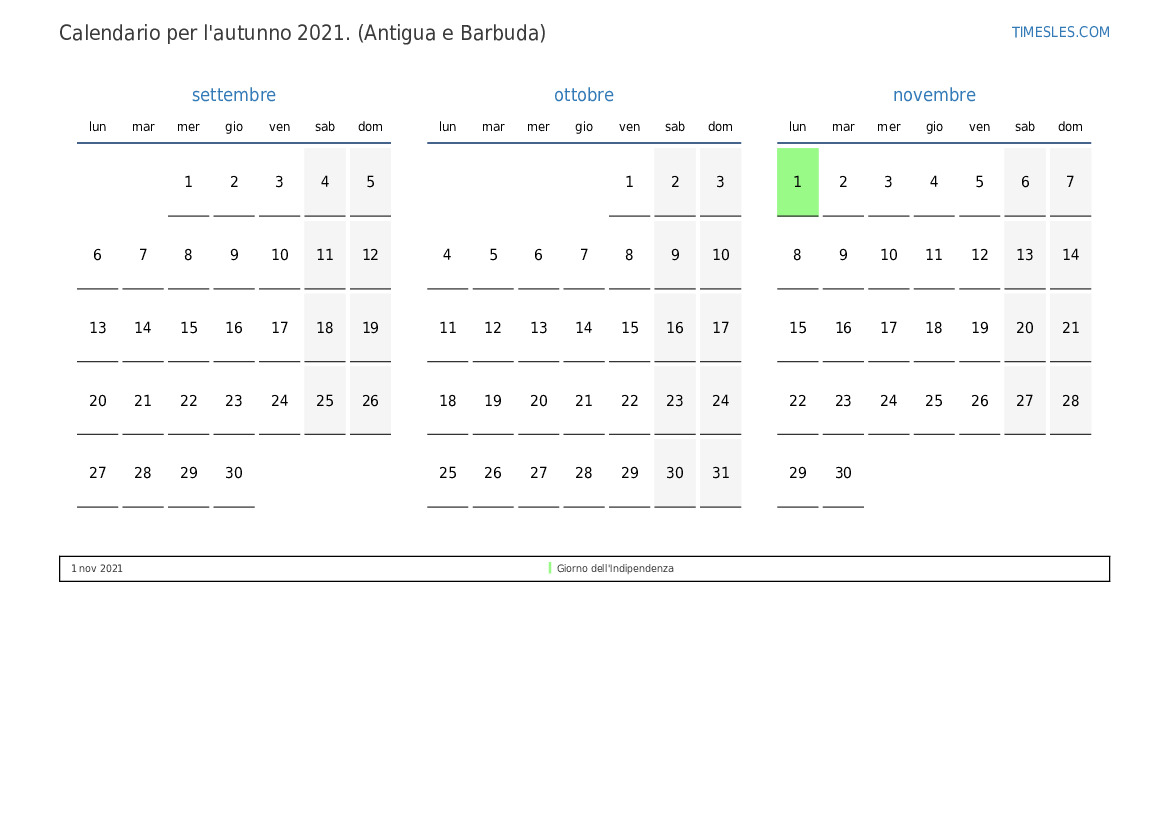Click Giorno dell'Indipendenza legend text

point(615,568)
